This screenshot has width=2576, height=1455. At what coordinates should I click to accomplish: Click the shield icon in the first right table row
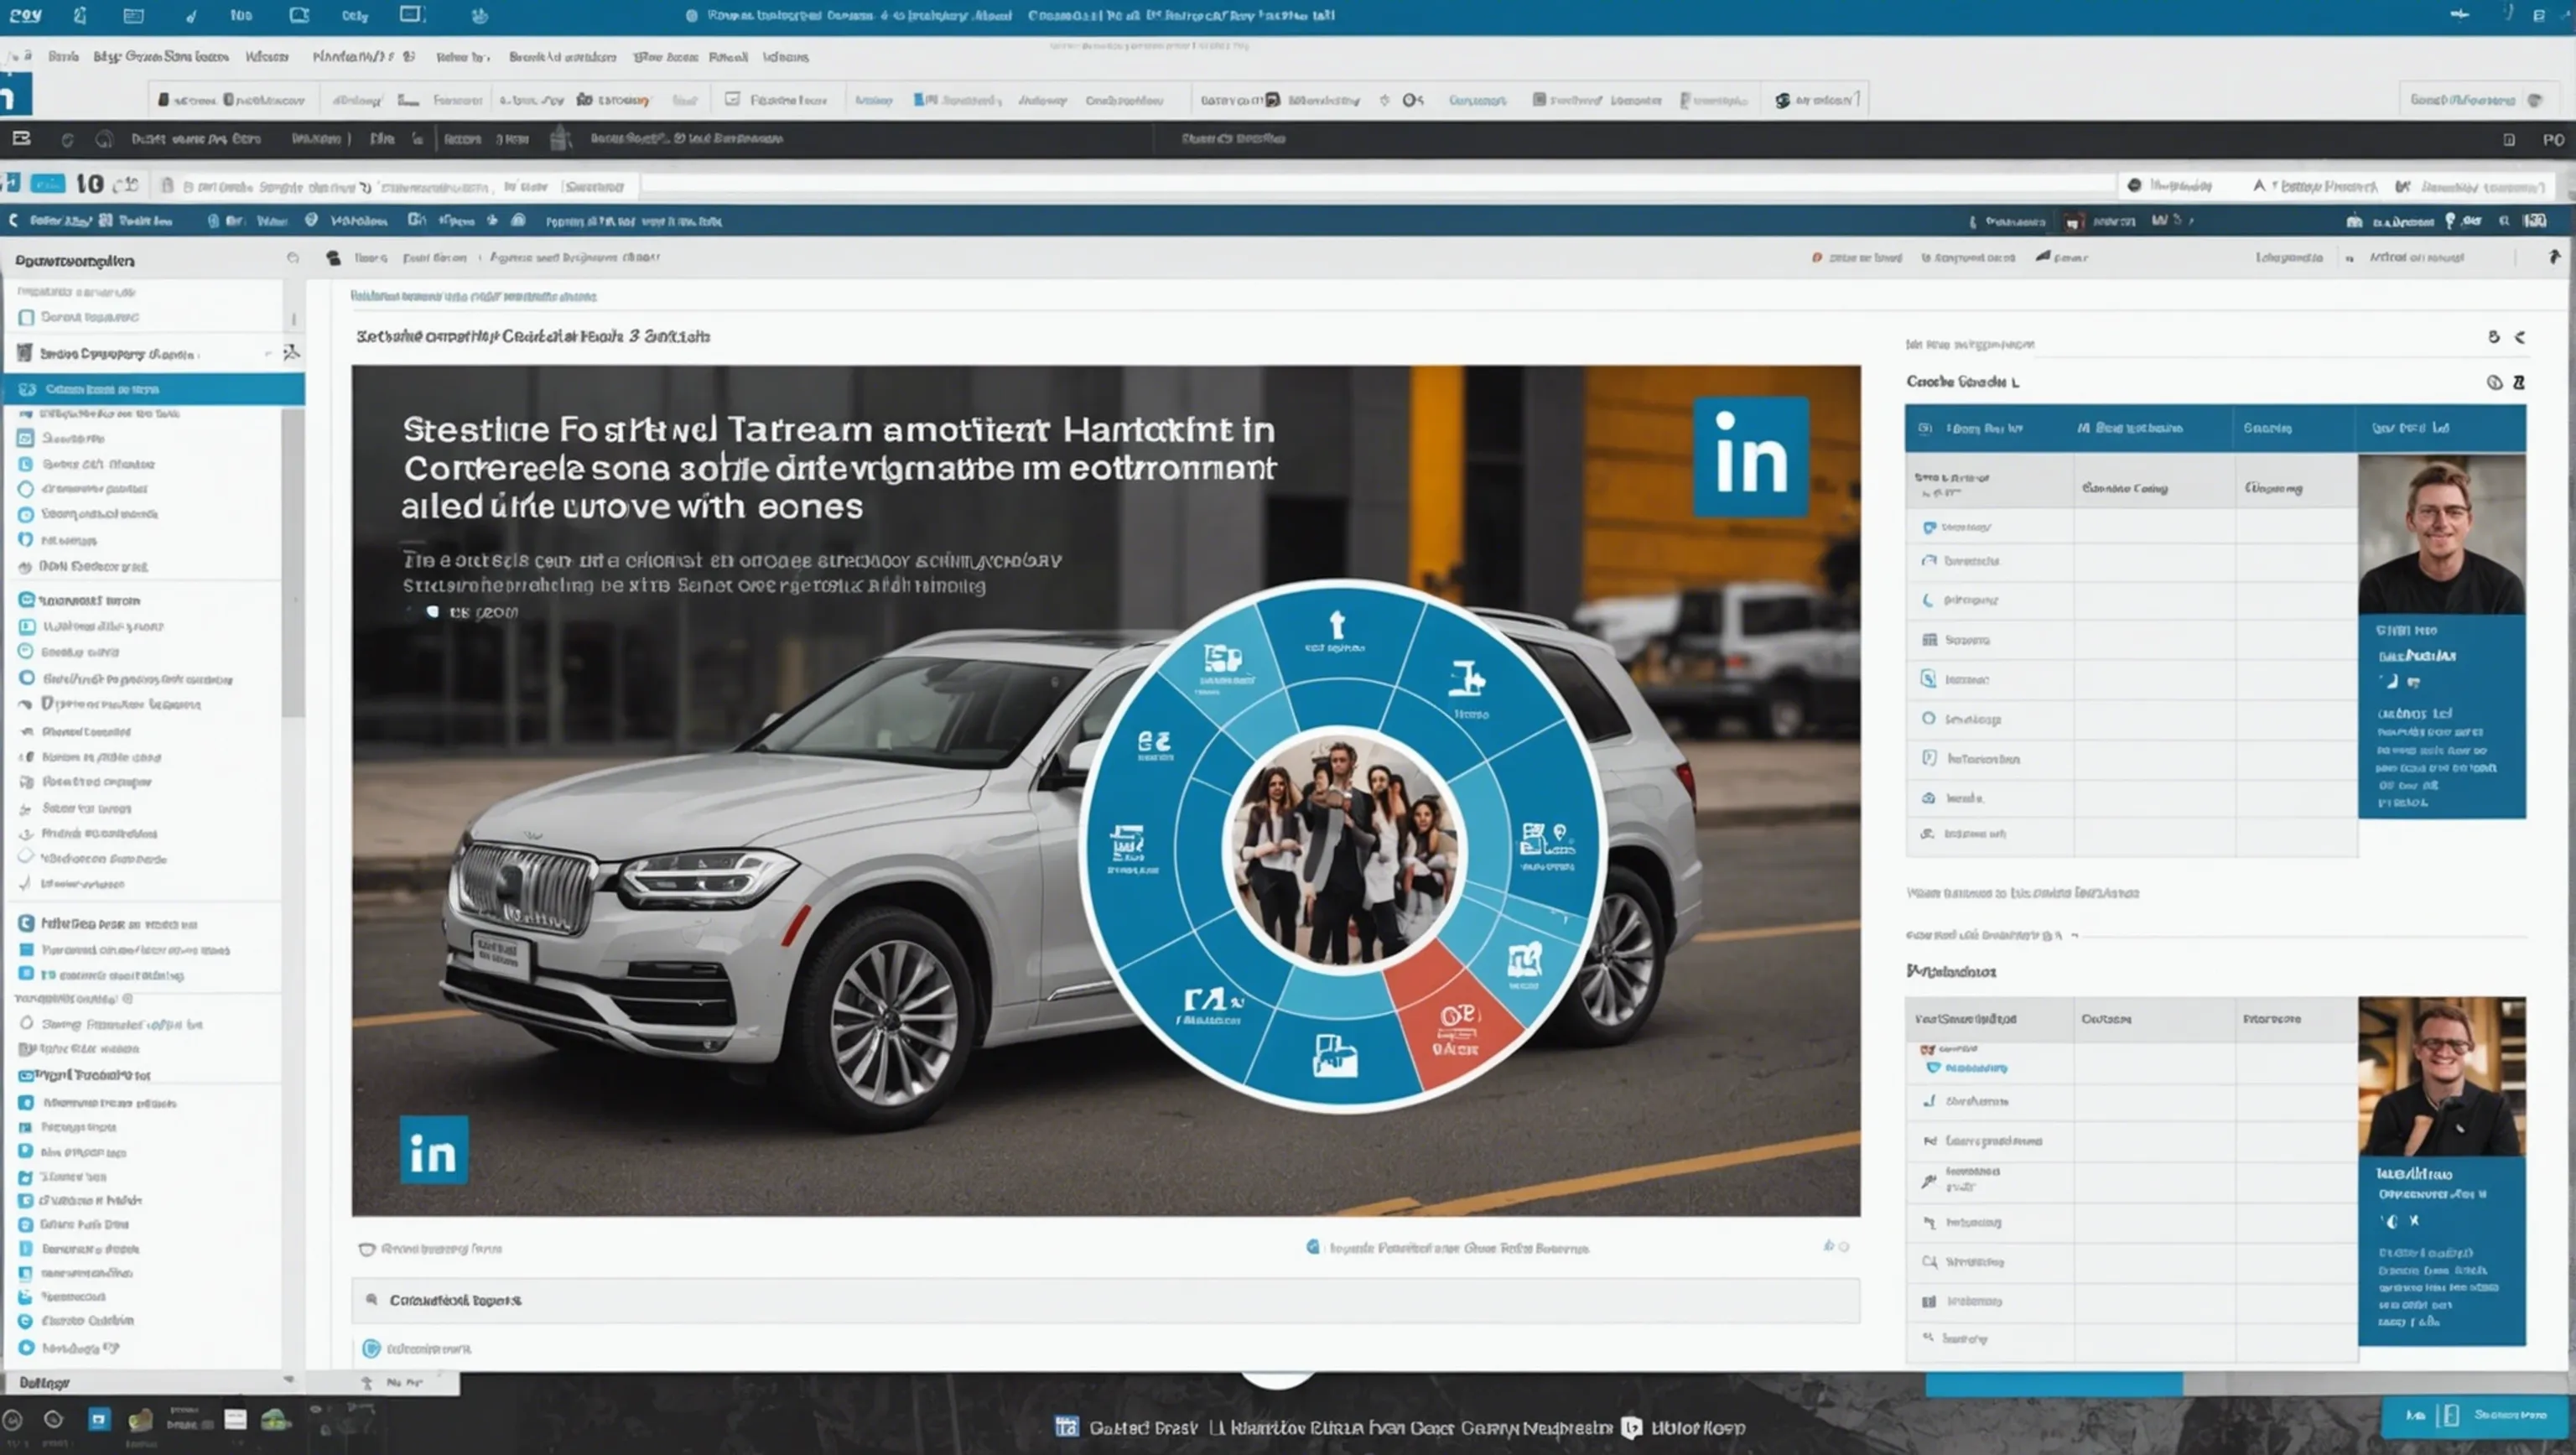1929,527
